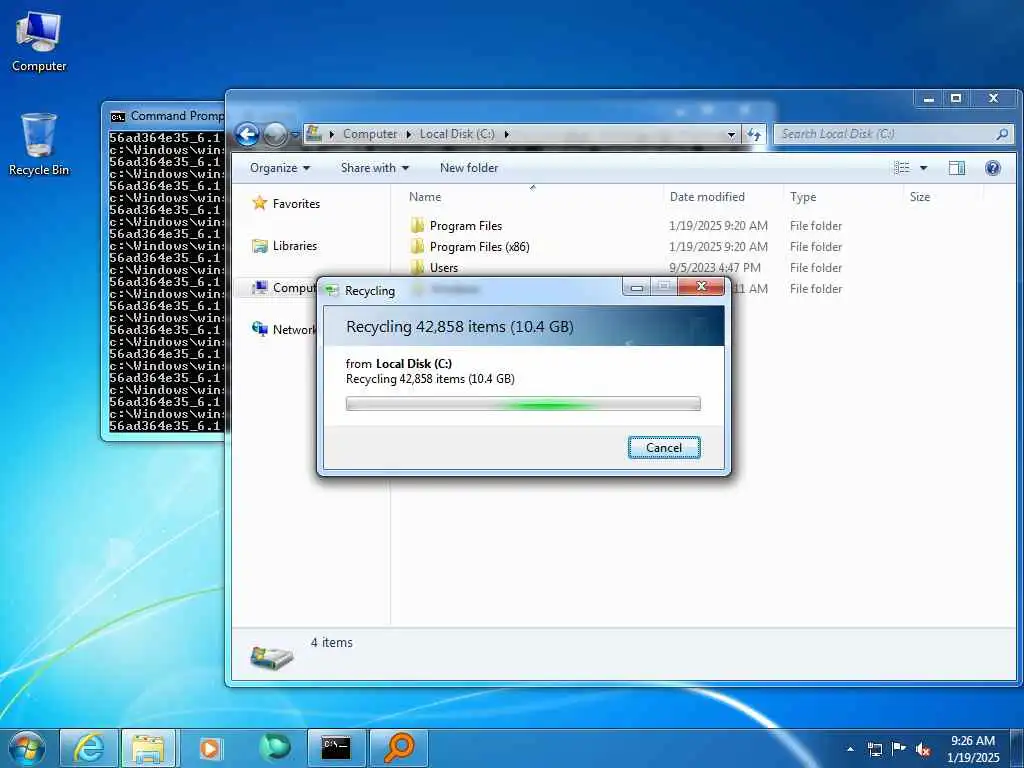
Task: Click the drive icon in details pane
Action: (x=272, y=658)
